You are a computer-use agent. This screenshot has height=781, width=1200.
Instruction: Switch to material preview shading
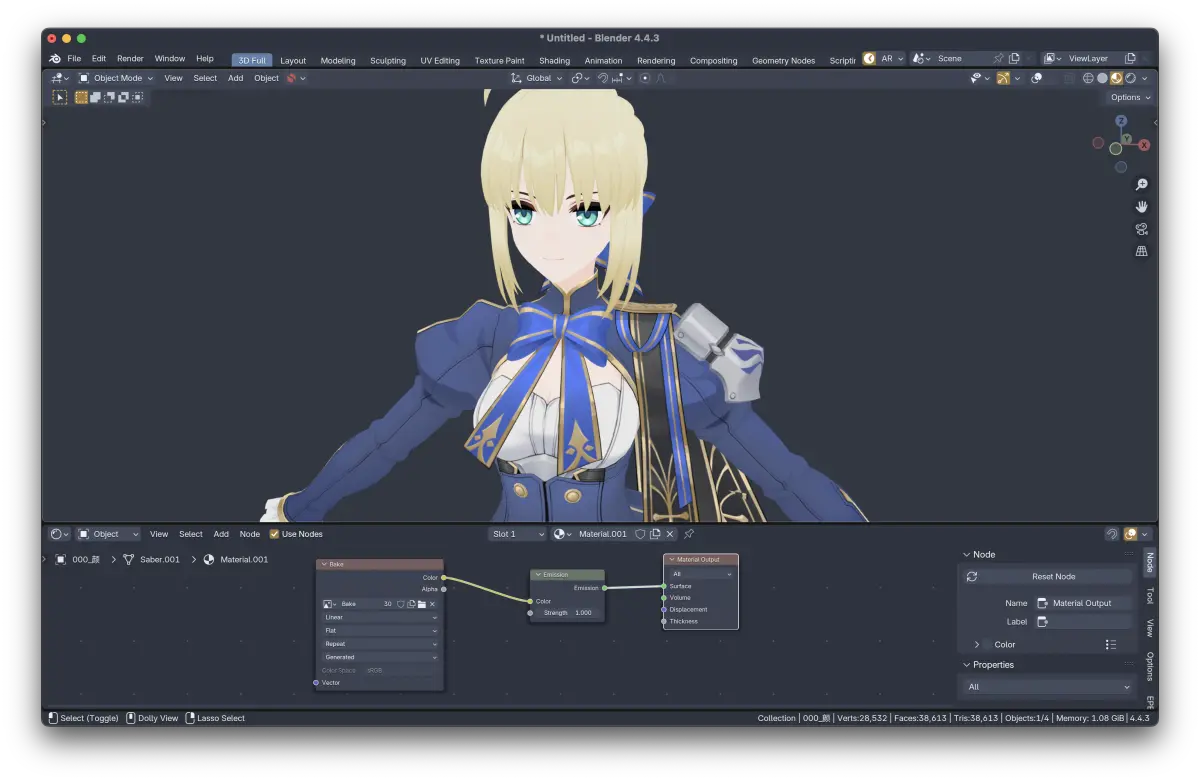(1117, 78)
